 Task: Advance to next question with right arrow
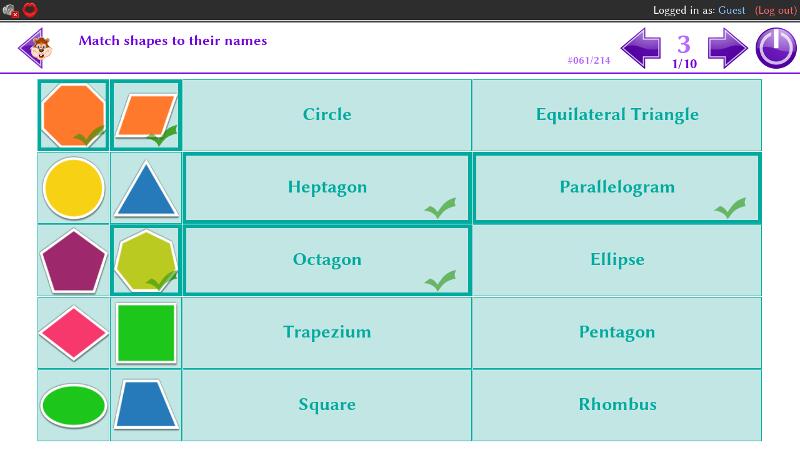click(727, 47)
